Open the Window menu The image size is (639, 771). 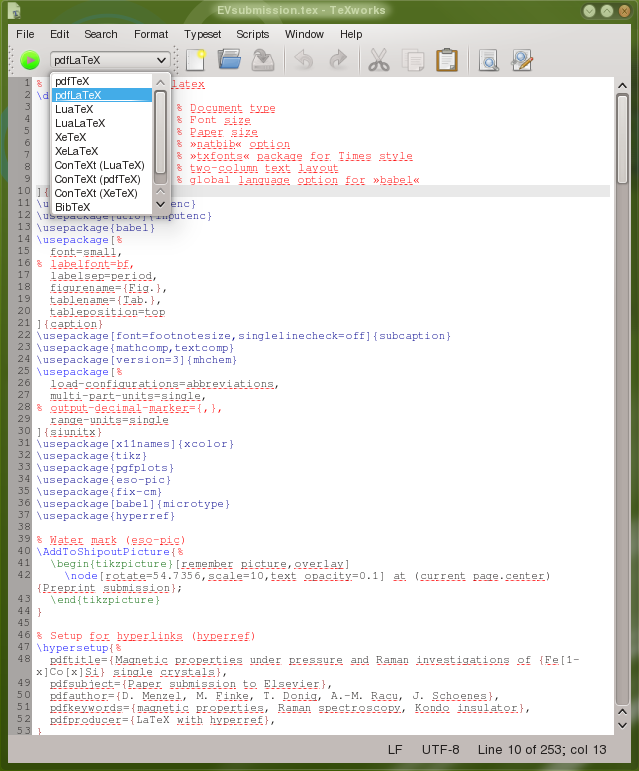(304, 34)
